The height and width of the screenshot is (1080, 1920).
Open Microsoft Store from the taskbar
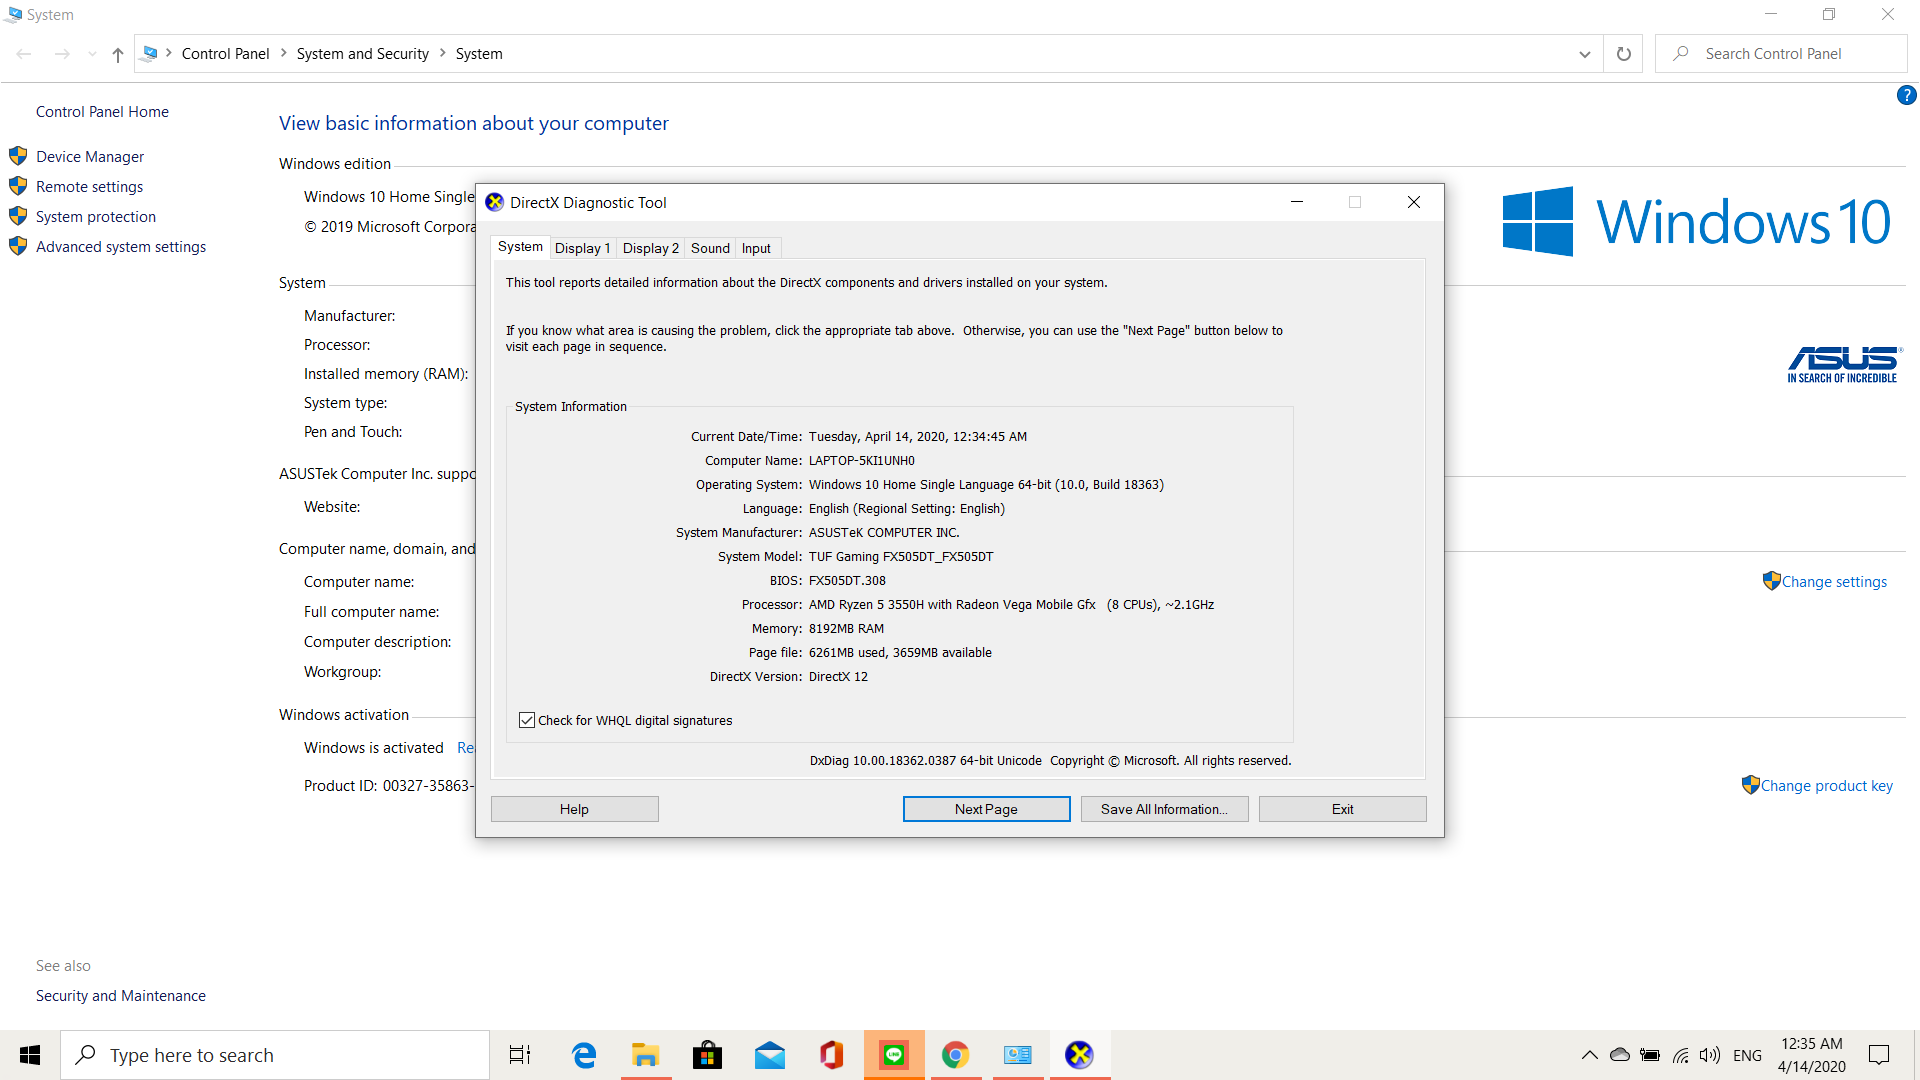coord(708,1055)
